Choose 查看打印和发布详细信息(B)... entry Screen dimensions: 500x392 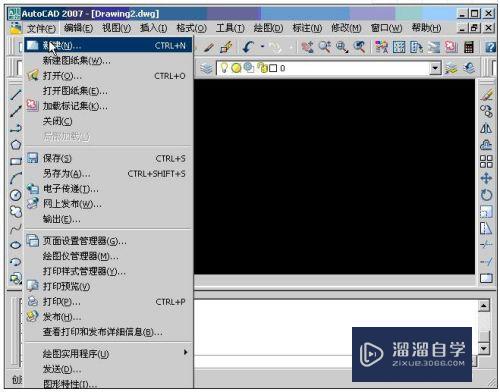coord(108,332)
